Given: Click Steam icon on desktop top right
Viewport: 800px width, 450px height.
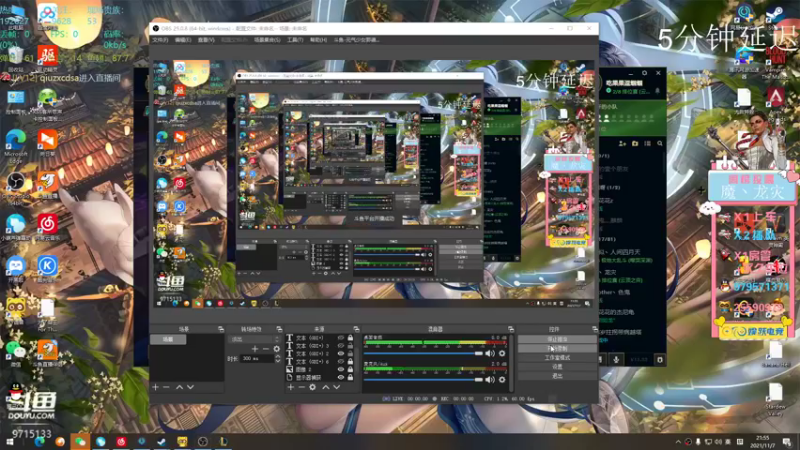Looking at the screenshot, I should pos(775,15).
